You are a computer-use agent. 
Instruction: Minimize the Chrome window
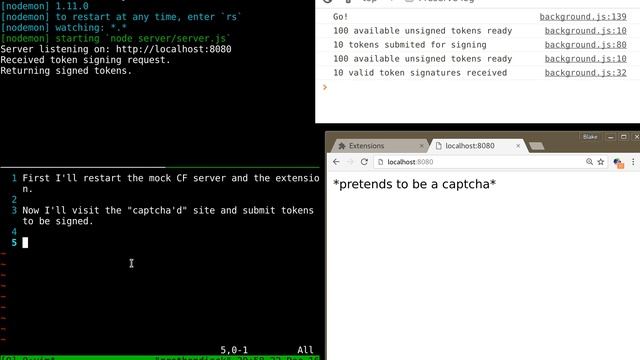coord(611,137)
